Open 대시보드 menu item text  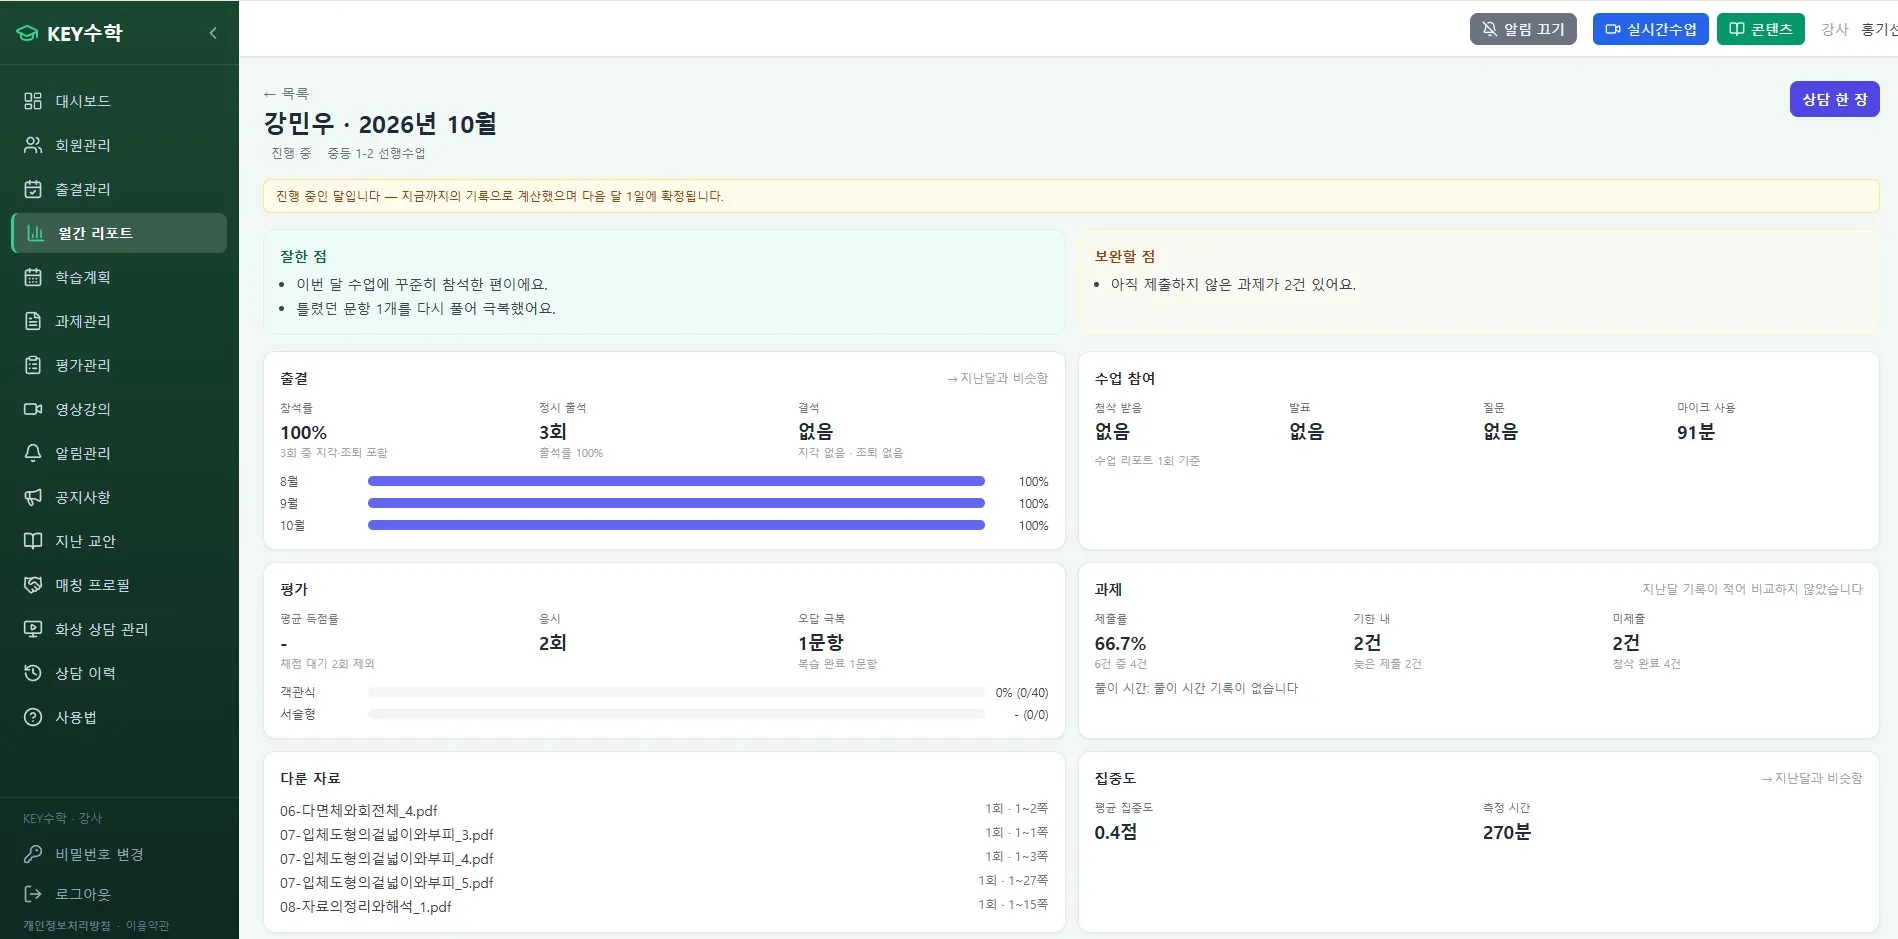point(83,101)
